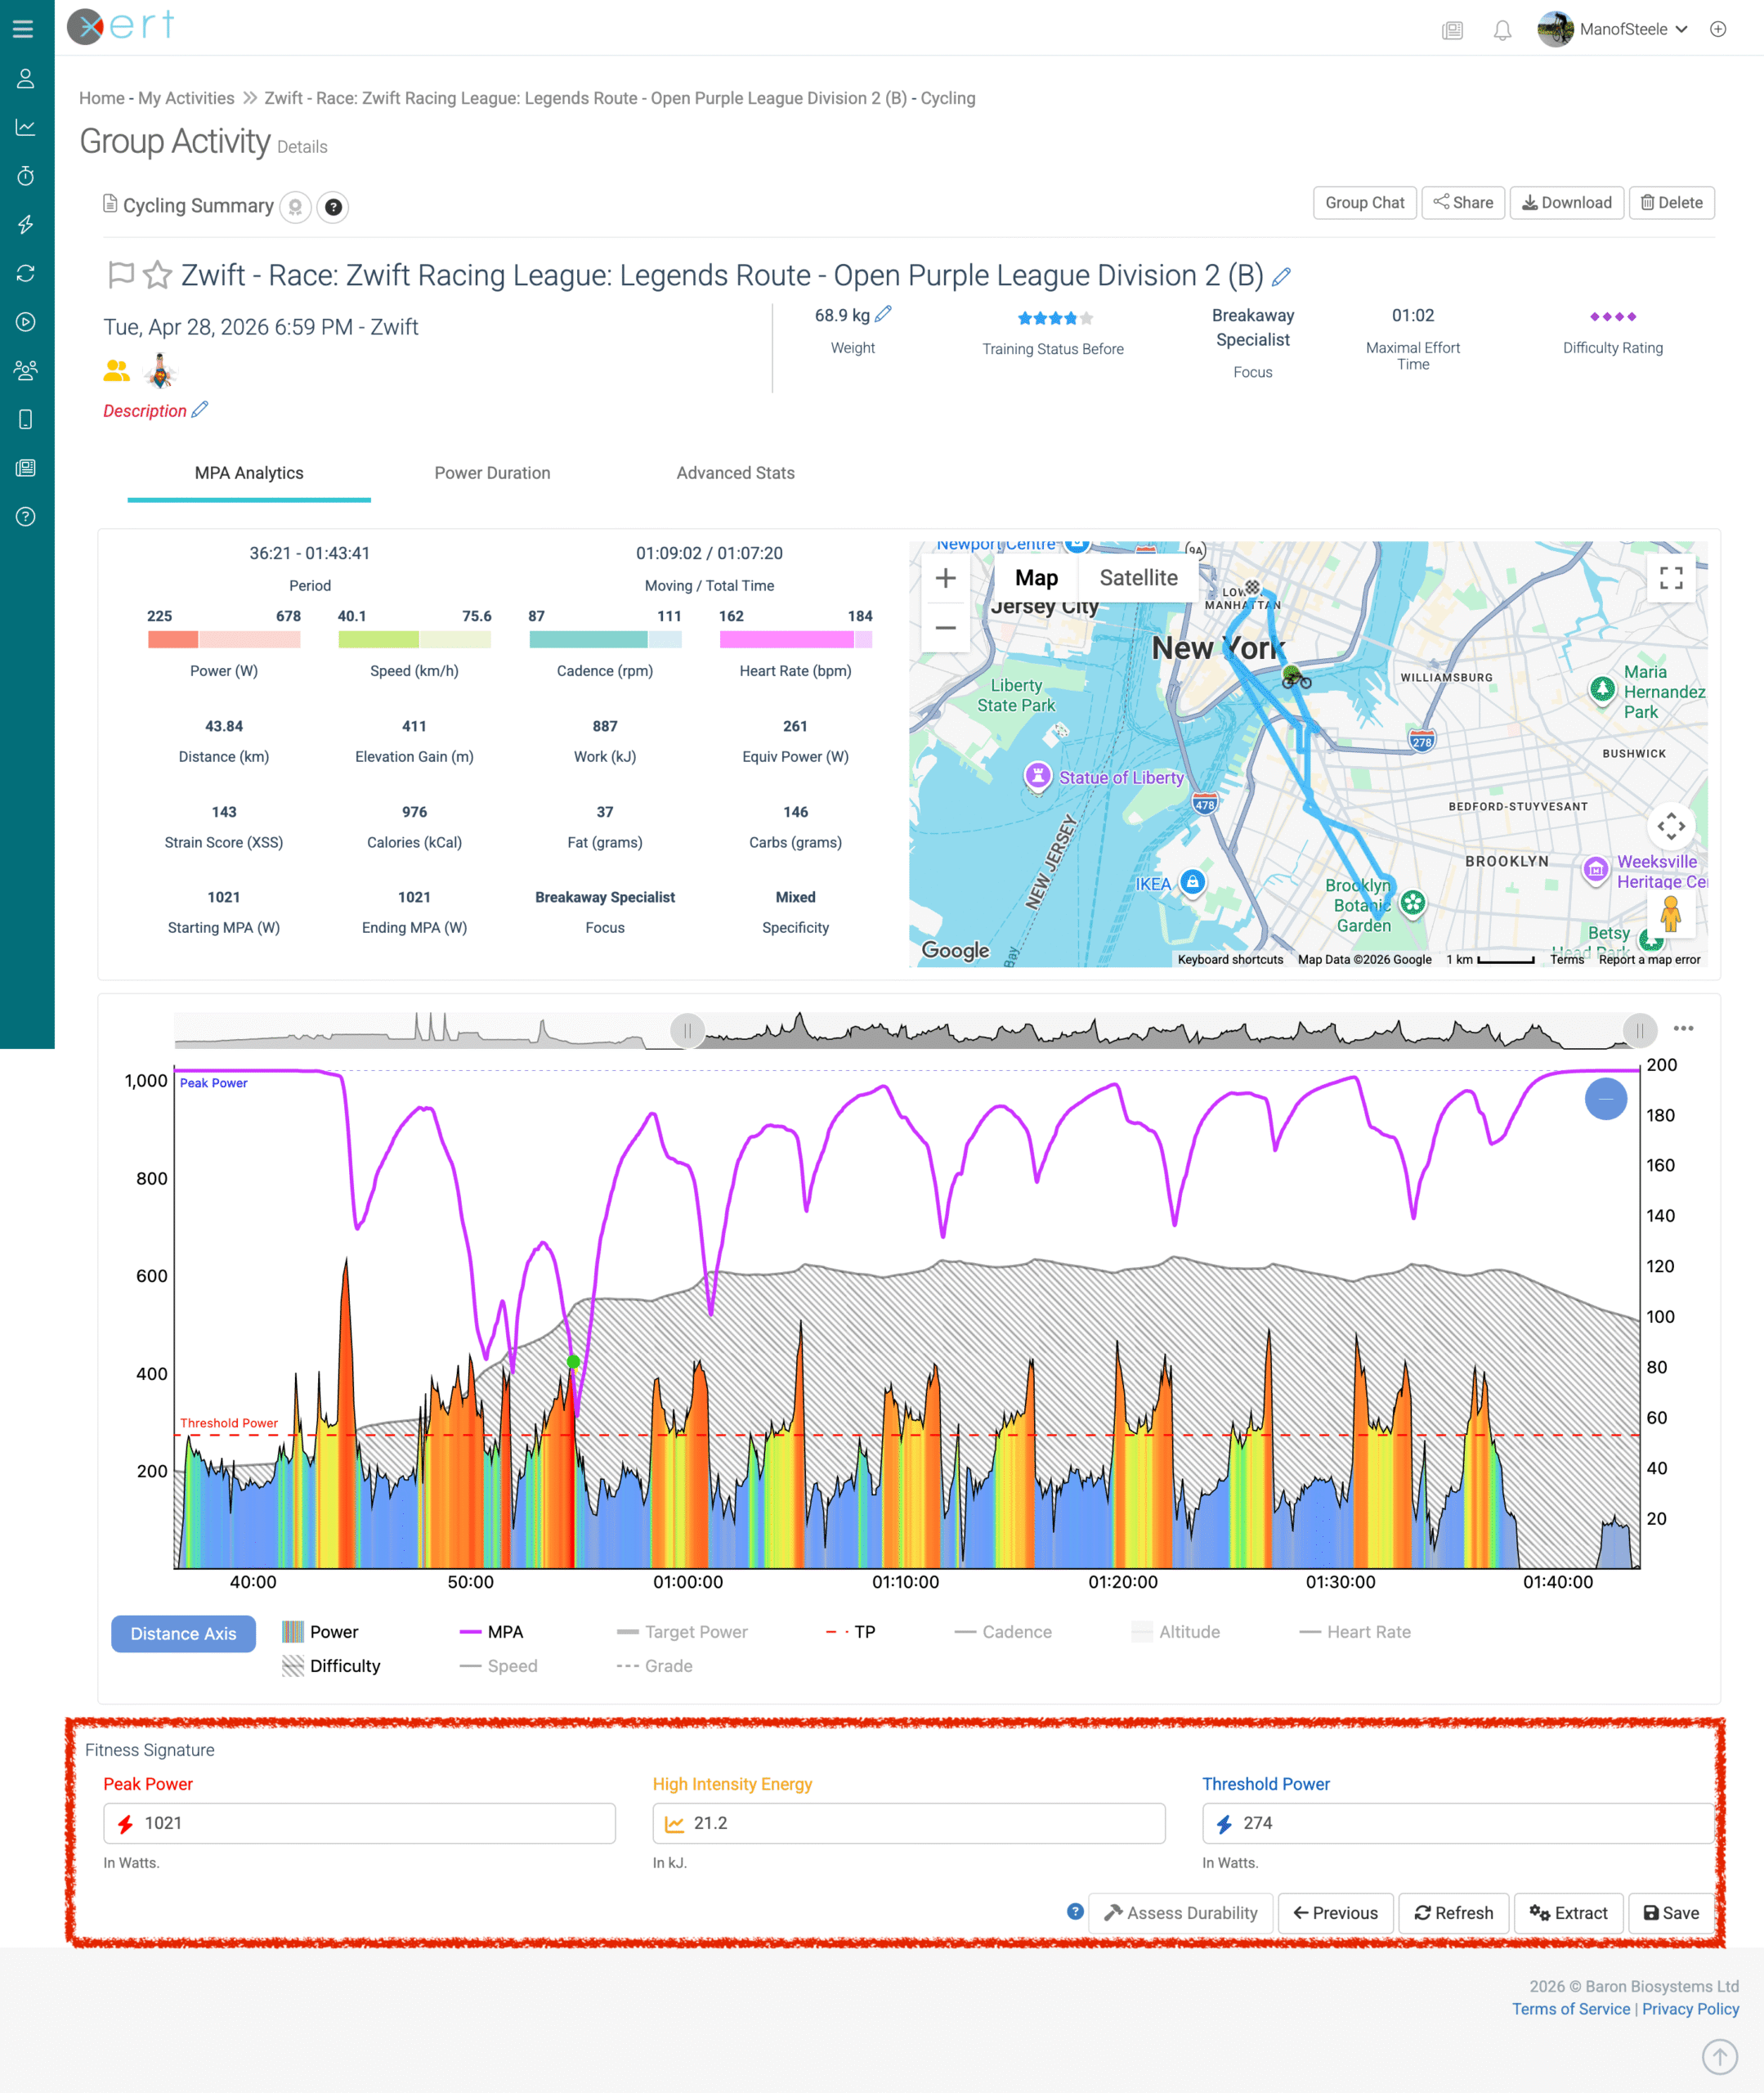Click the map camera pan control

tap(1671, 826)
